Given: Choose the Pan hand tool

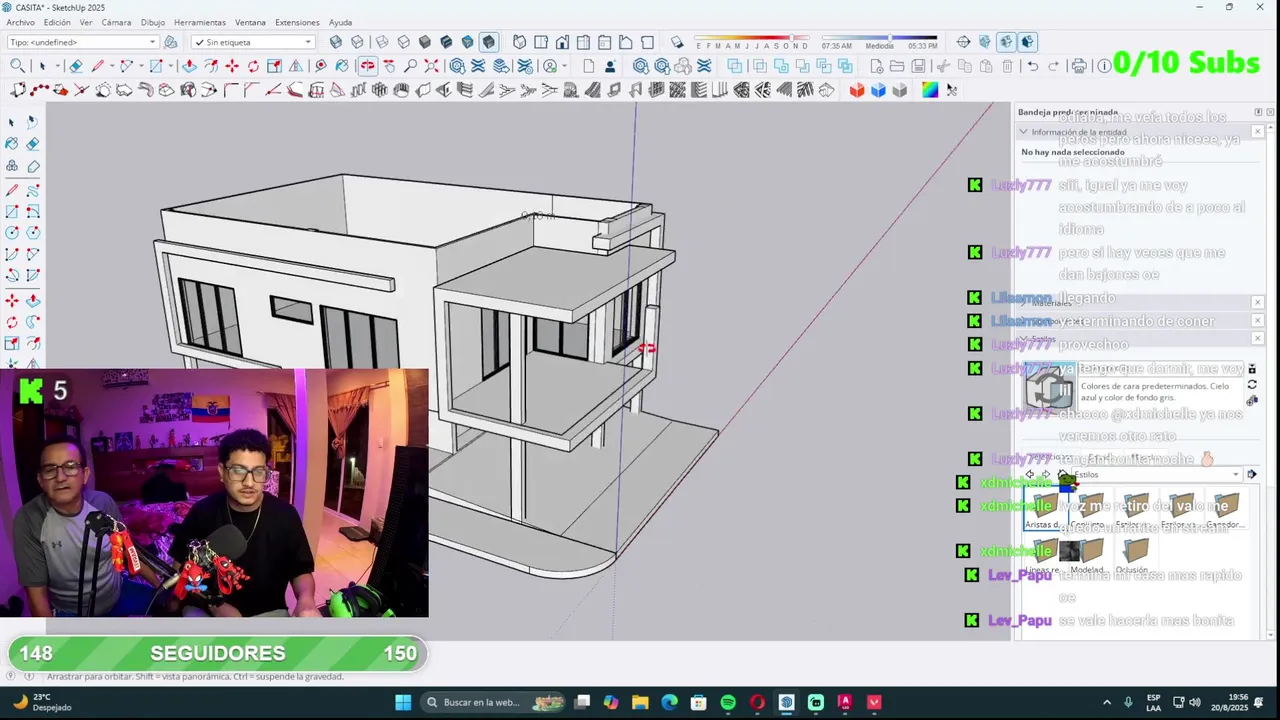Looking at the screenshot, I should point(389,66).
